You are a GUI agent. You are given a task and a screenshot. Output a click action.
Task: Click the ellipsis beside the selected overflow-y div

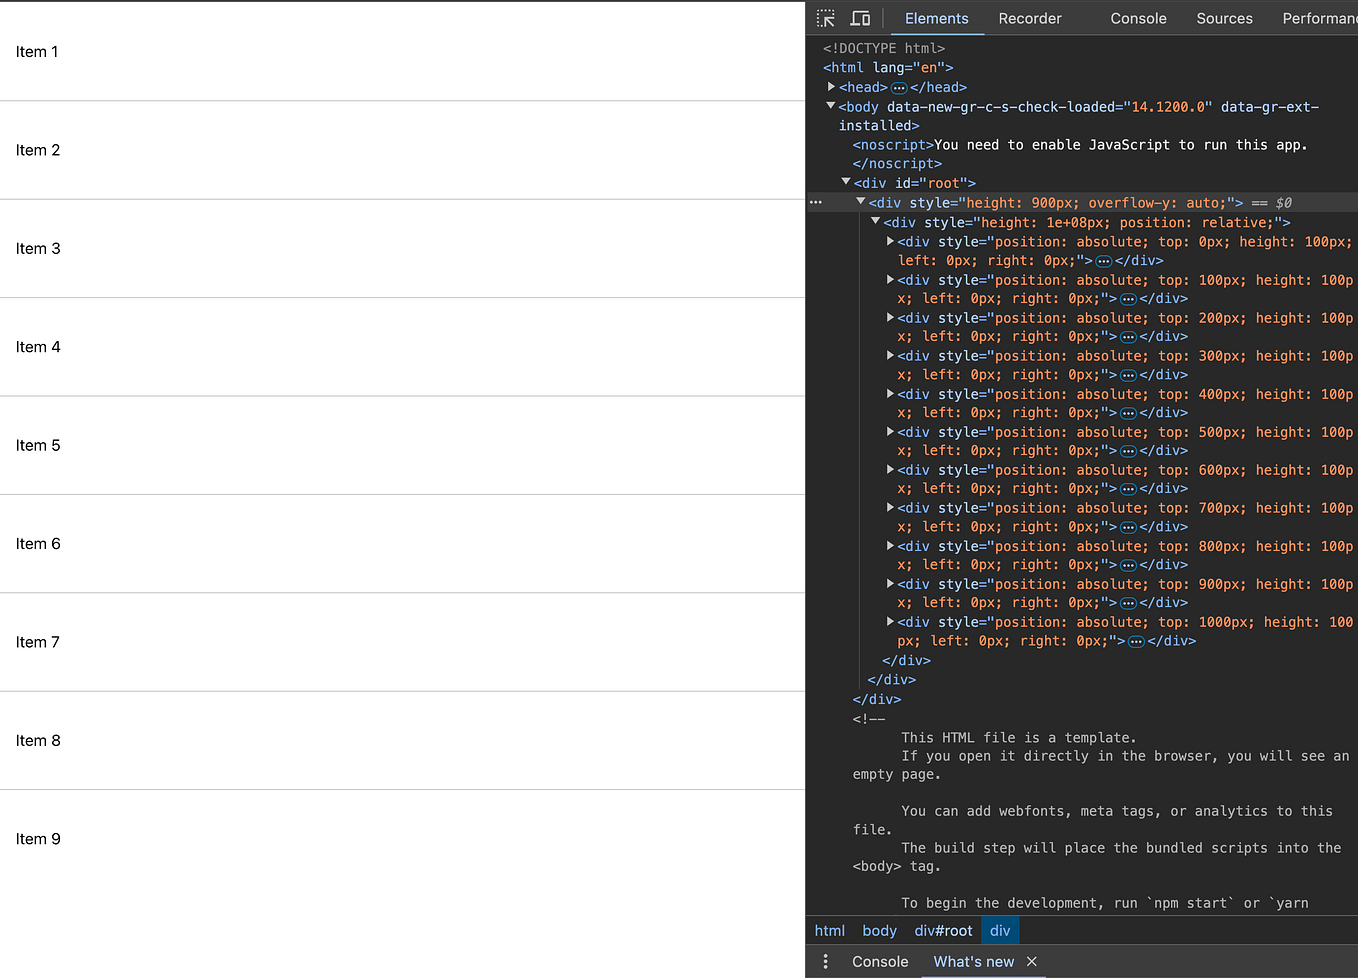pos(816,202)
